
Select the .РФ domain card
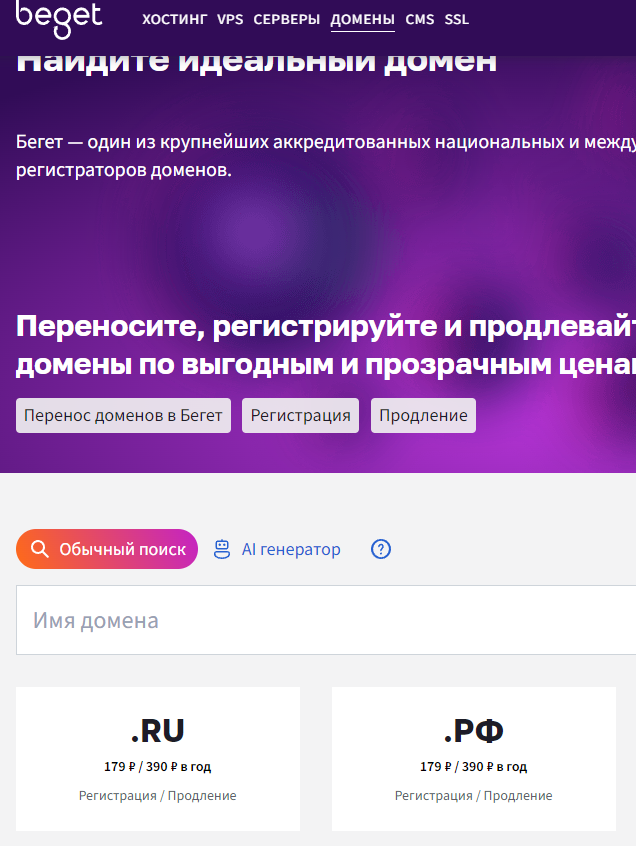[x=474, y=759]
